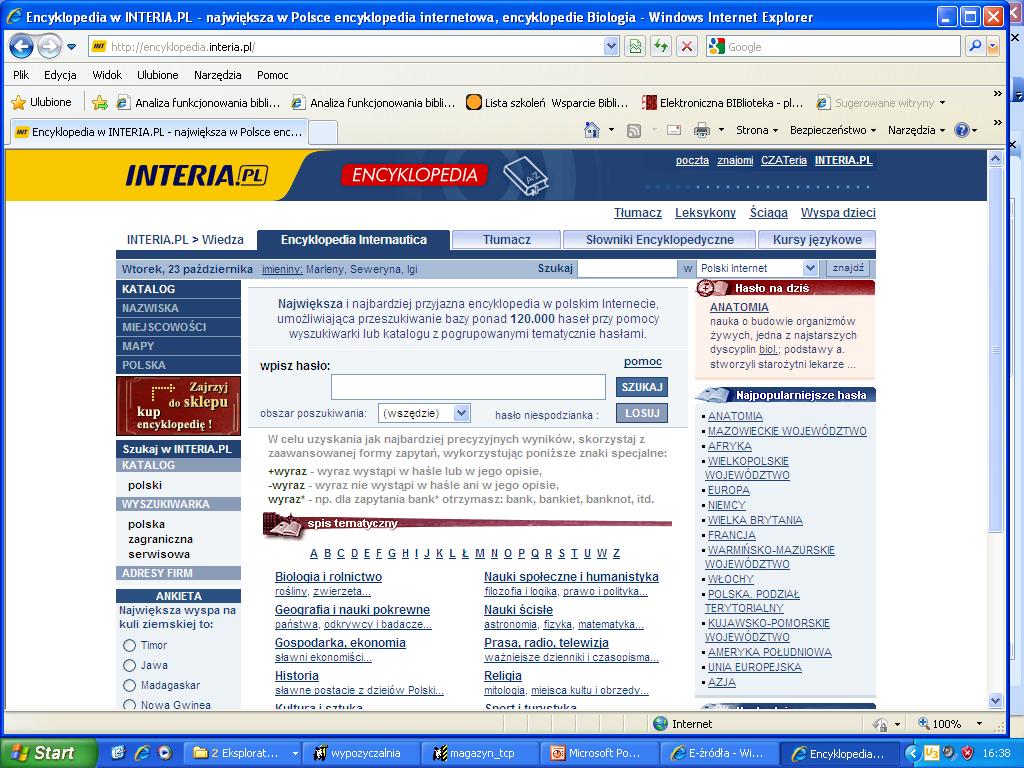The image size is (1024, 768).
Task: Click the Google search magnifier icon
Action: coord(975,46)
